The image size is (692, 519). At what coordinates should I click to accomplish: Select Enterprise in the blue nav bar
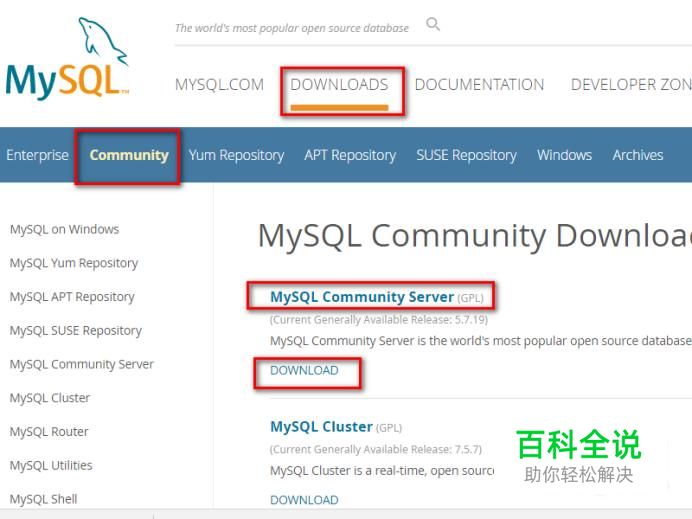(x=38, y=155)
